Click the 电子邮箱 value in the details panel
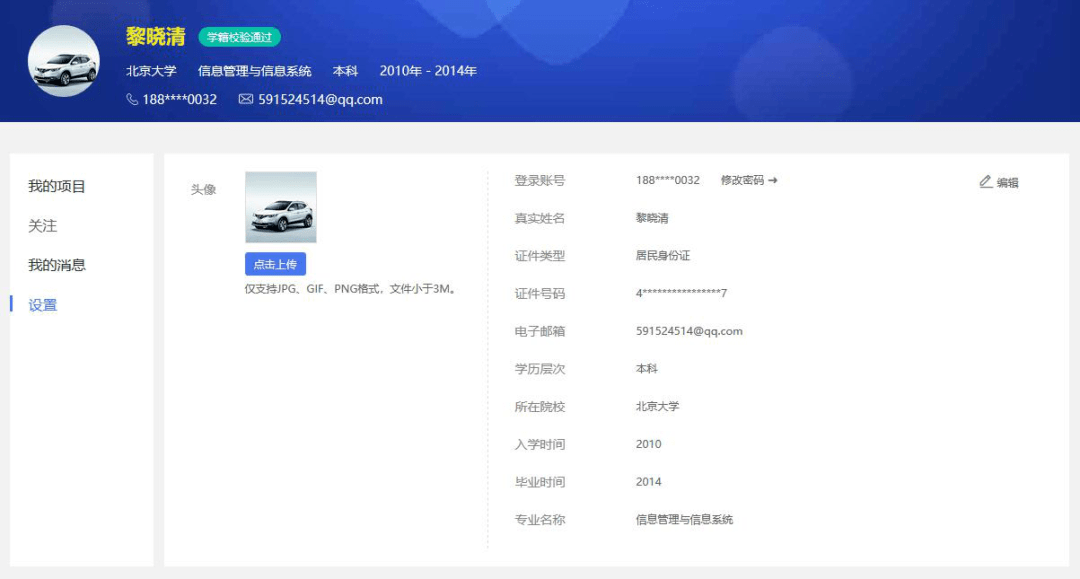The image size is (1080, 579). pyautogui.click(x=689, y=331)
